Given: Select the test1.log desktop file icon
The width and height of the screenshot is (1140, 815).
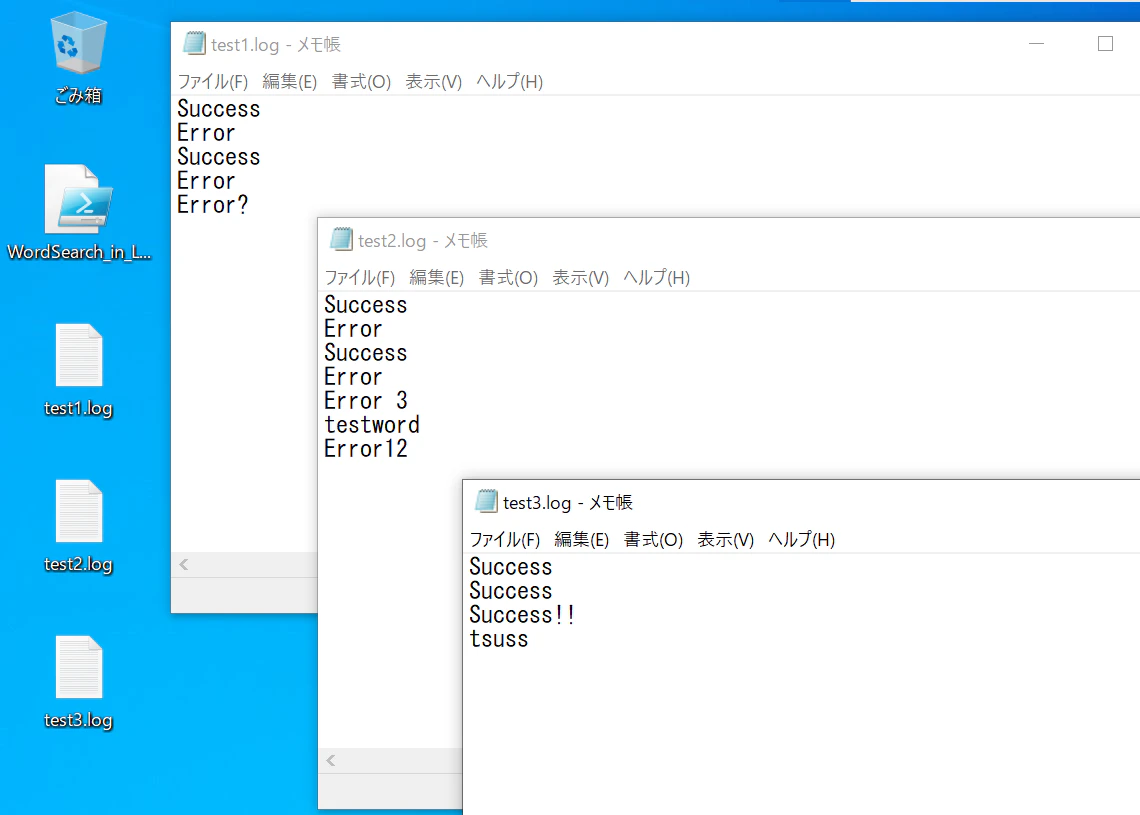Looking at the screenshot, I should tap(79, 370).
